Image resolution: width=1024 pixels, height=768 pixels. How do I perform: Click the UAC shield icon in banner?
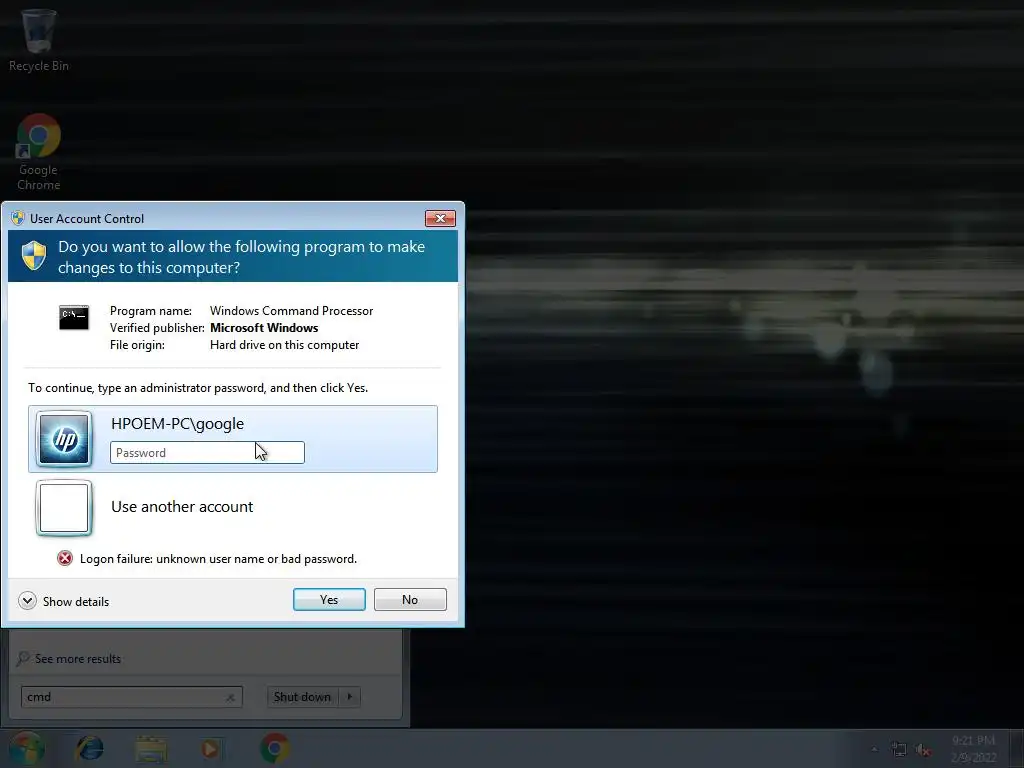click(34, 255)
